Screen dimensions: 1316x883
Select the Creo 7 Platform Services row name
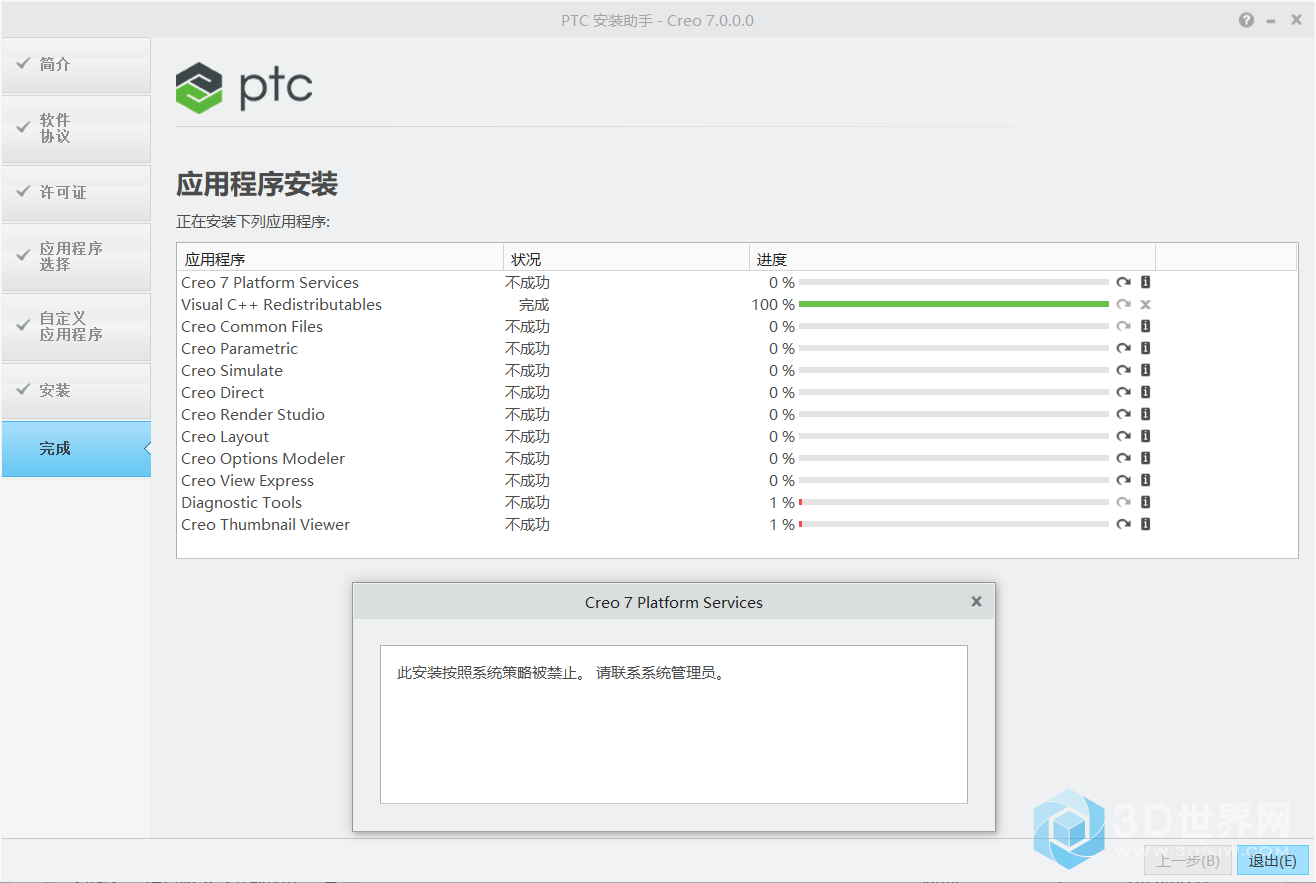270,283
